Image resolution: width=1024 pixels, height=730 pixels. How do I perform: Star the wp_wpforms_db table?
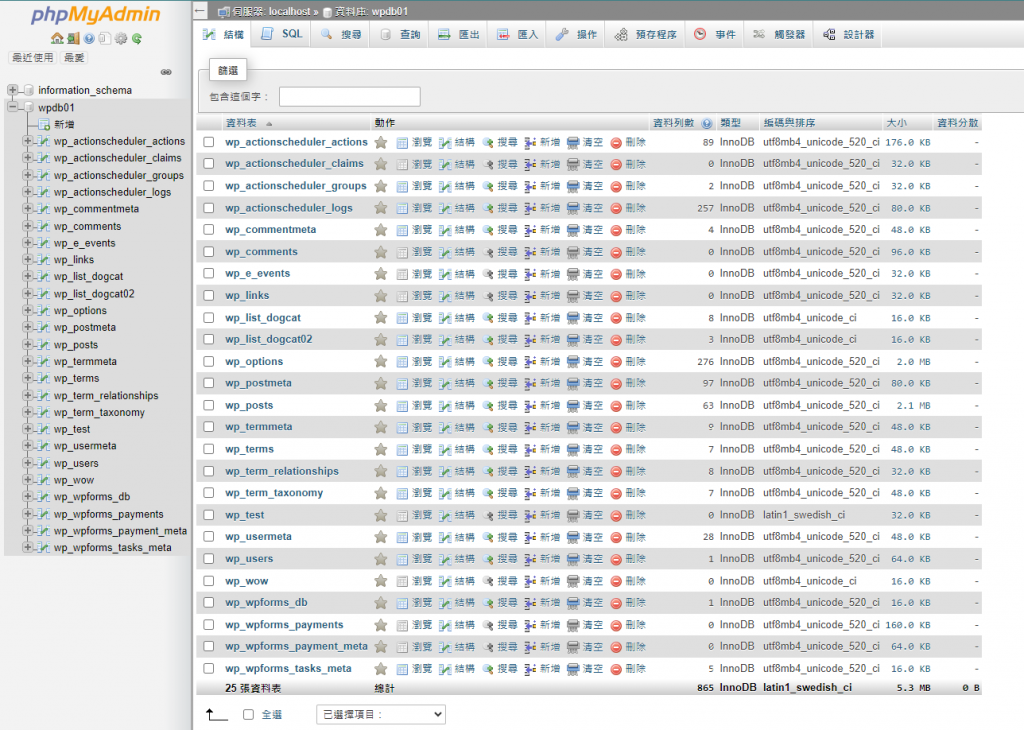[381, 603]
